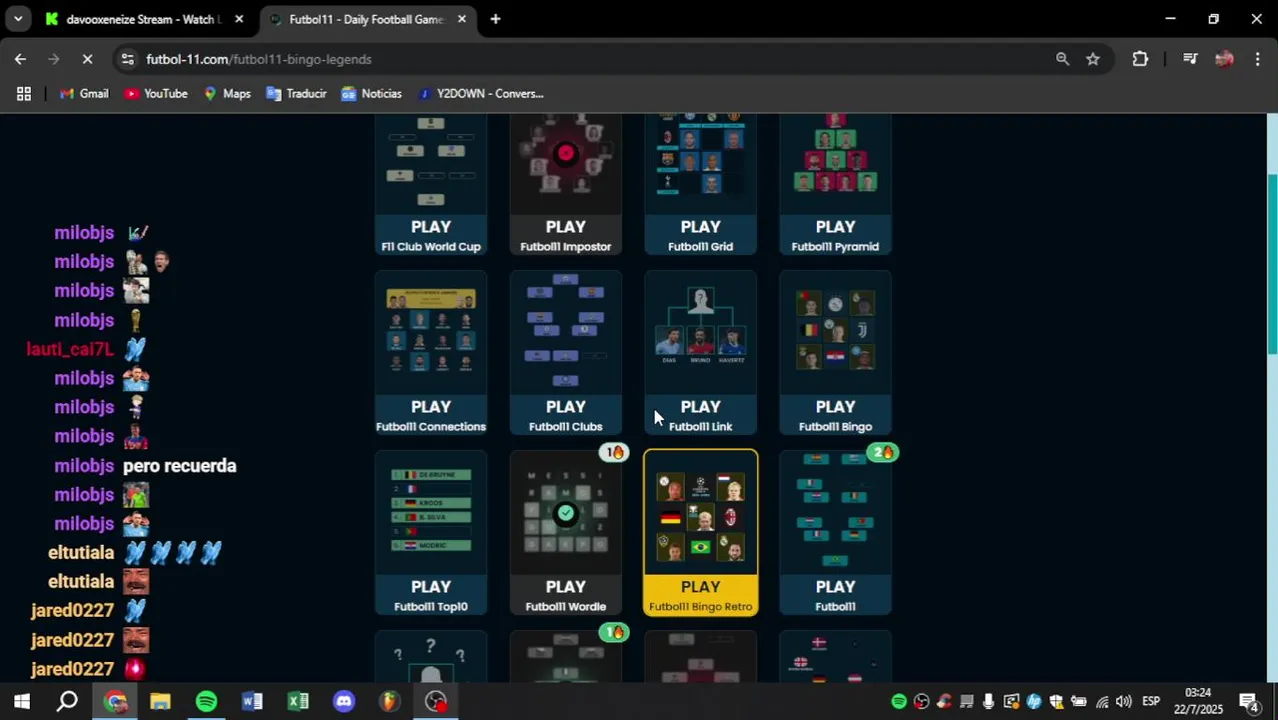Open Discord from taskbar

pyautogui.click(x=344, y=701)
